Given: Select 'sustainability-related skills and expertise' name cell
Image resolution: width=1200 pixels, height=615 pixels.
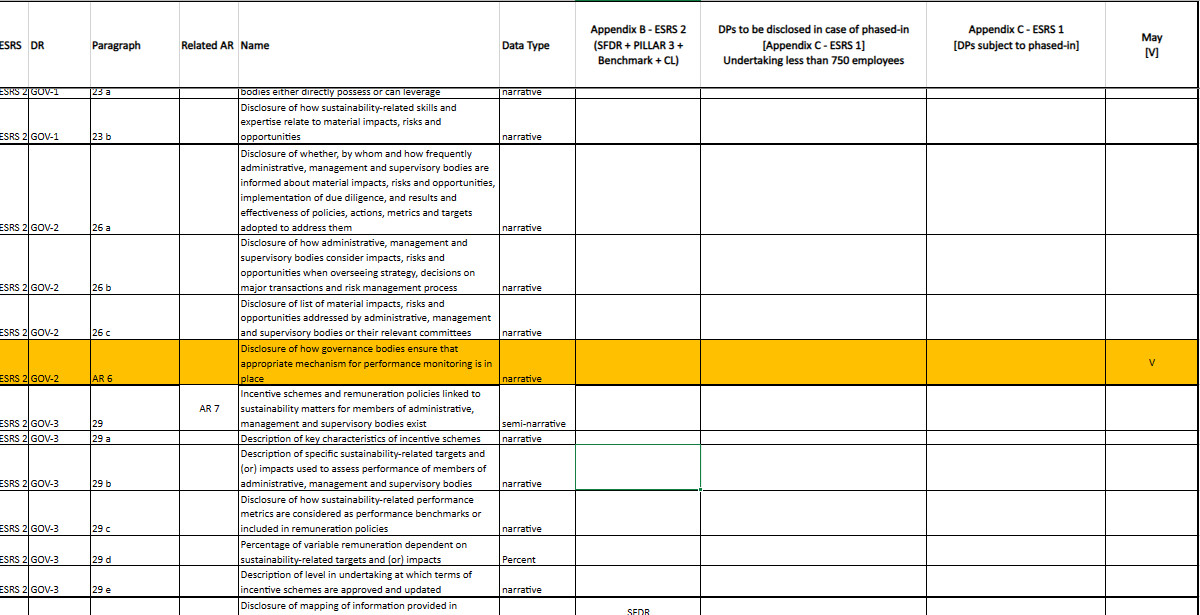Looking at the screenshot, I should pyautogui.click(x=368, y=122).
